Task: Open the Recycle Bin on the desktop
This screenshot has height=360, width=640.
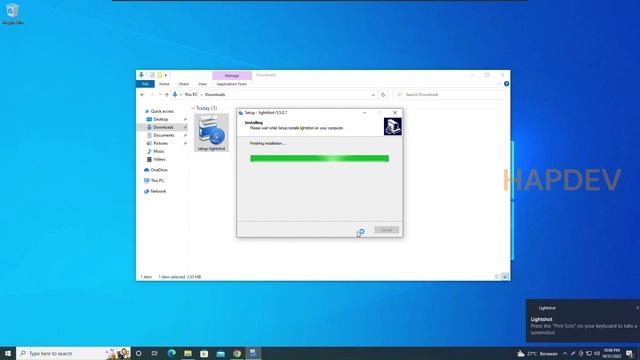Action: click(x=12, y=13)
